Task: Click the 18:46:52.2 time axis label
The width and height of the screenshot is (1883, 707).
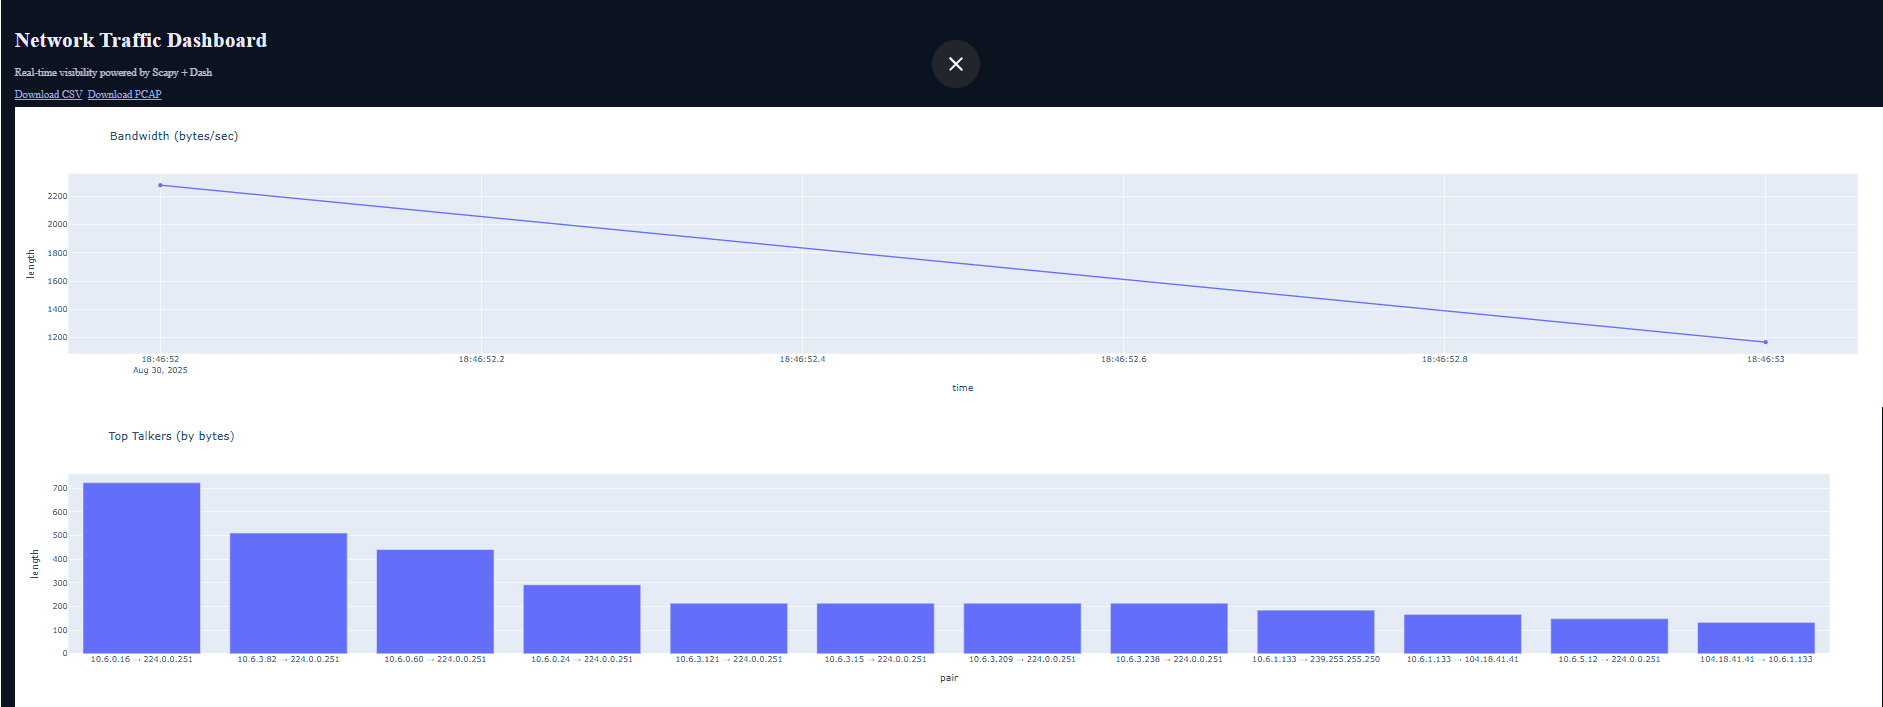Action: pos(481,359)
